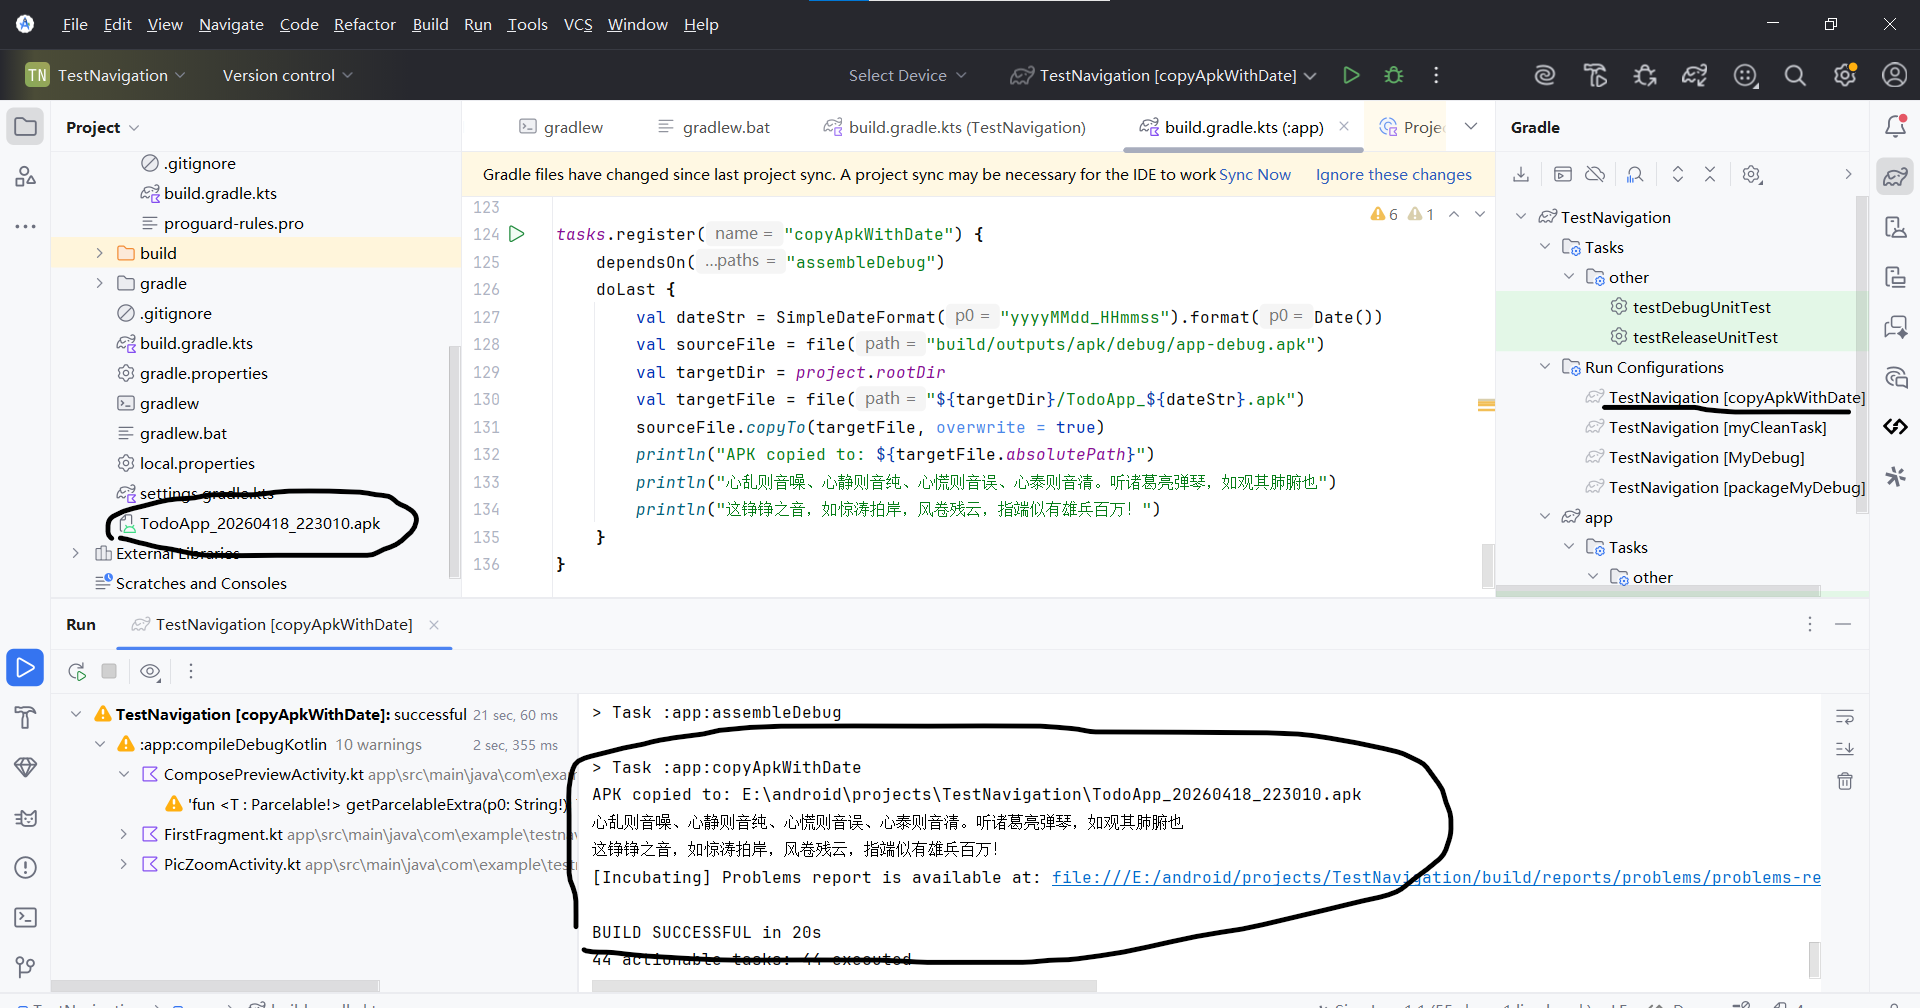Collapse all nodes in Gradle tree

(1710, 174)
